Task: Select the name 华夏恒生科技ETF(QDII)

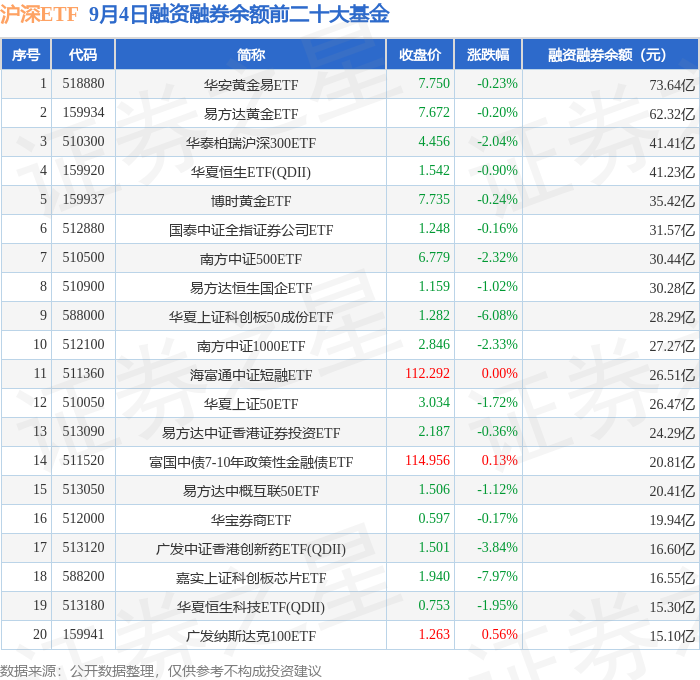Action: coord(251,607)
